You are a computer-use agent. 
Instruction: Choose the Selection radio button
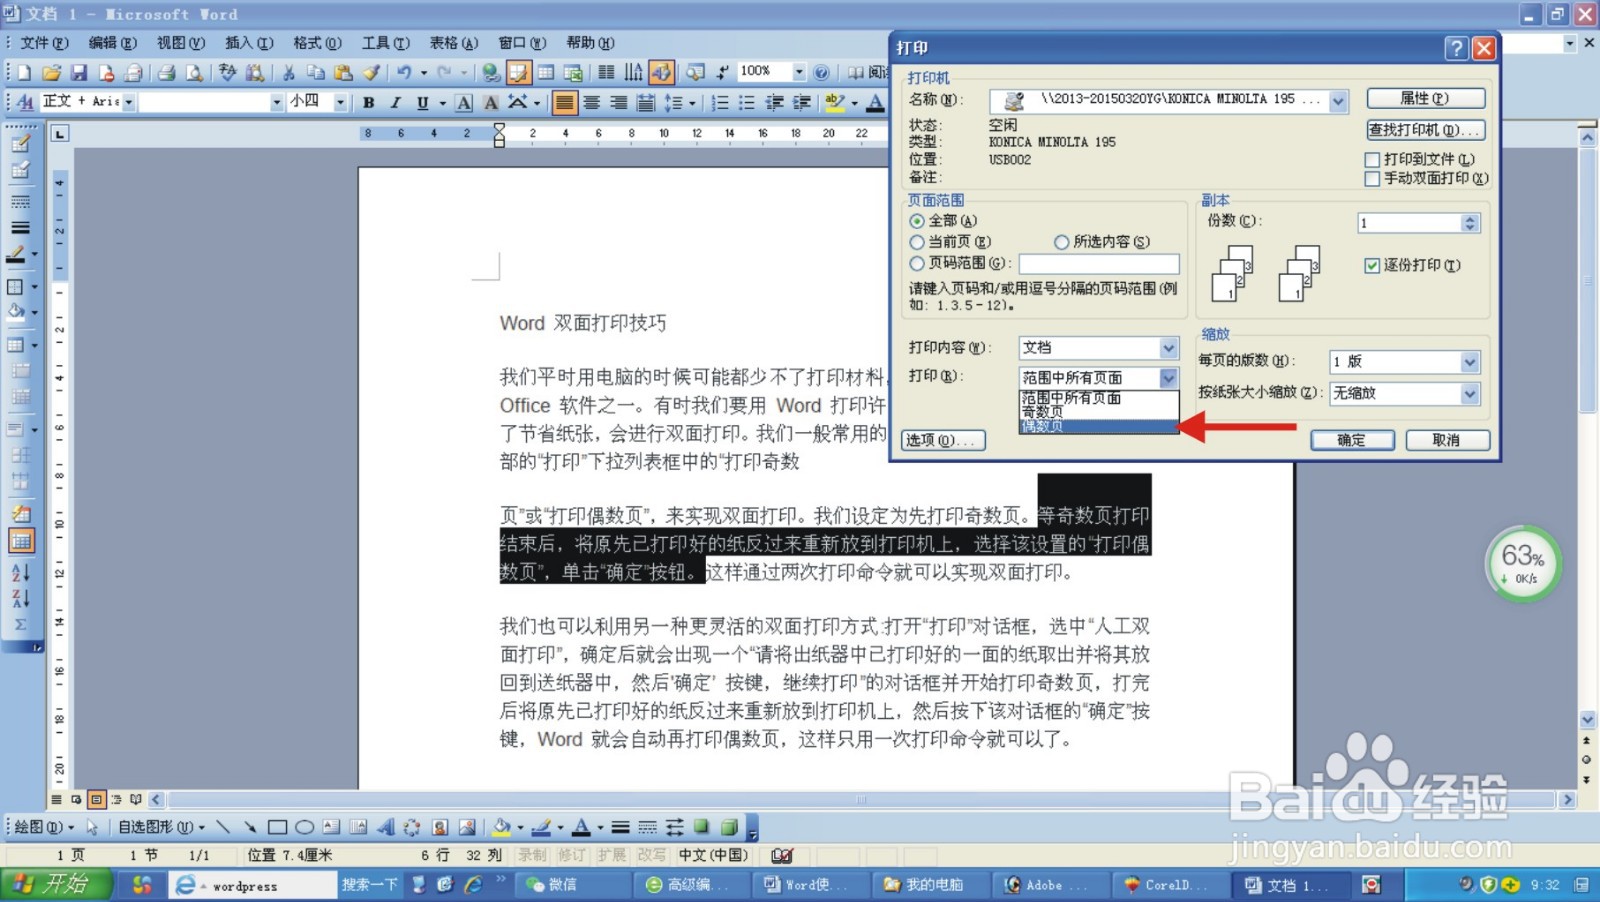1061,242
